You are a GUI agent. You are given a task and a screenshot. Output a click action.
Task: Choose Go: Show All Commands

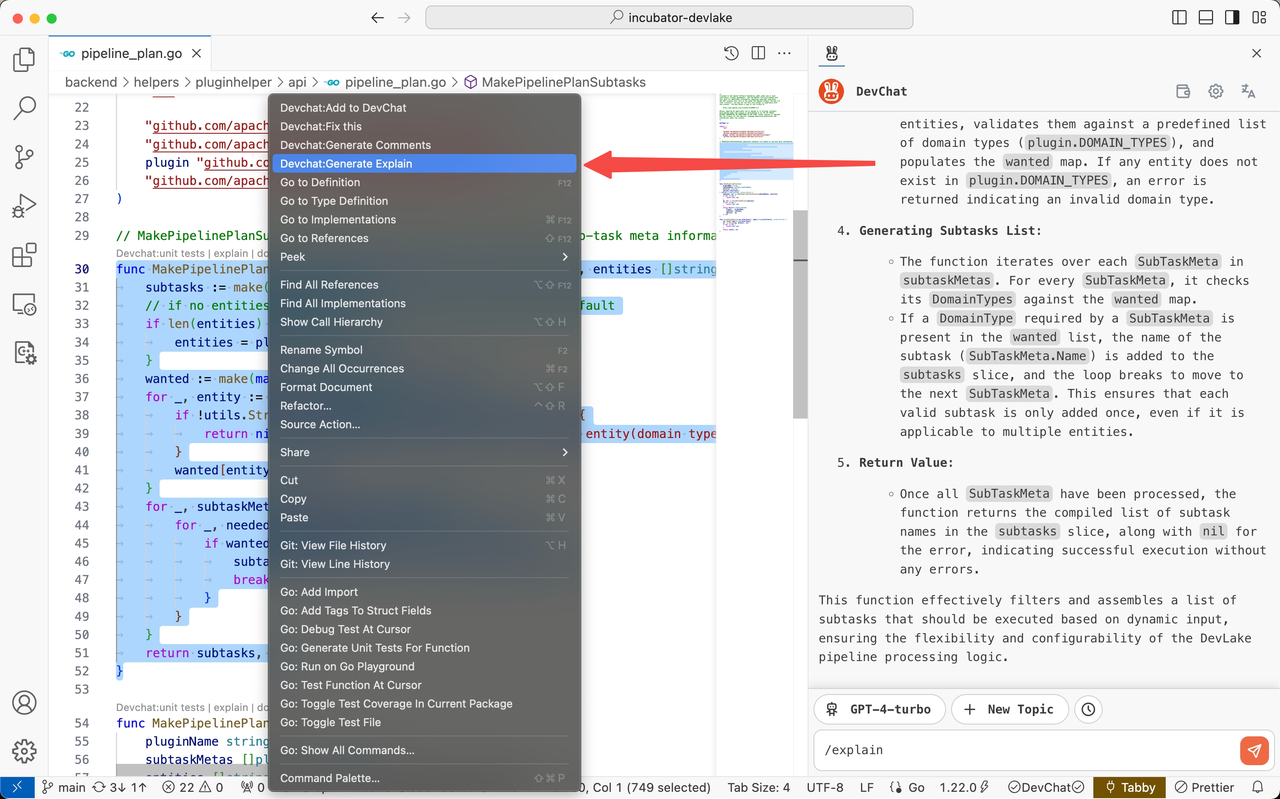(x=424, y=750)
